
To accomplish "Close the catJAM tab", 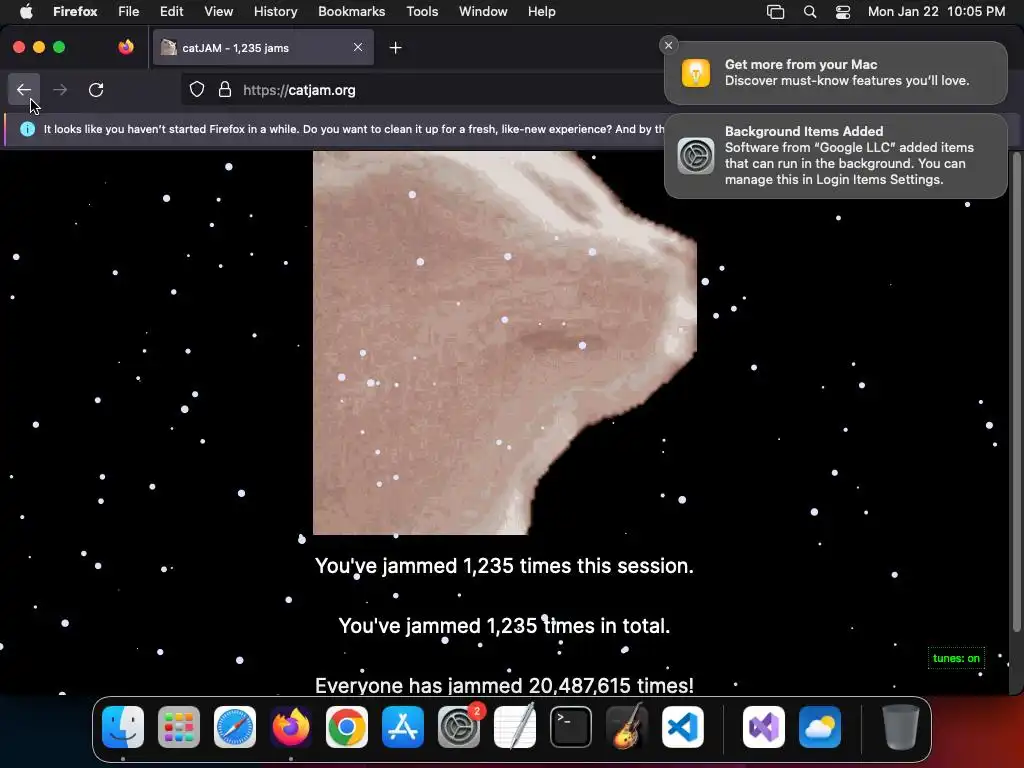I will [x=358, y=47].
